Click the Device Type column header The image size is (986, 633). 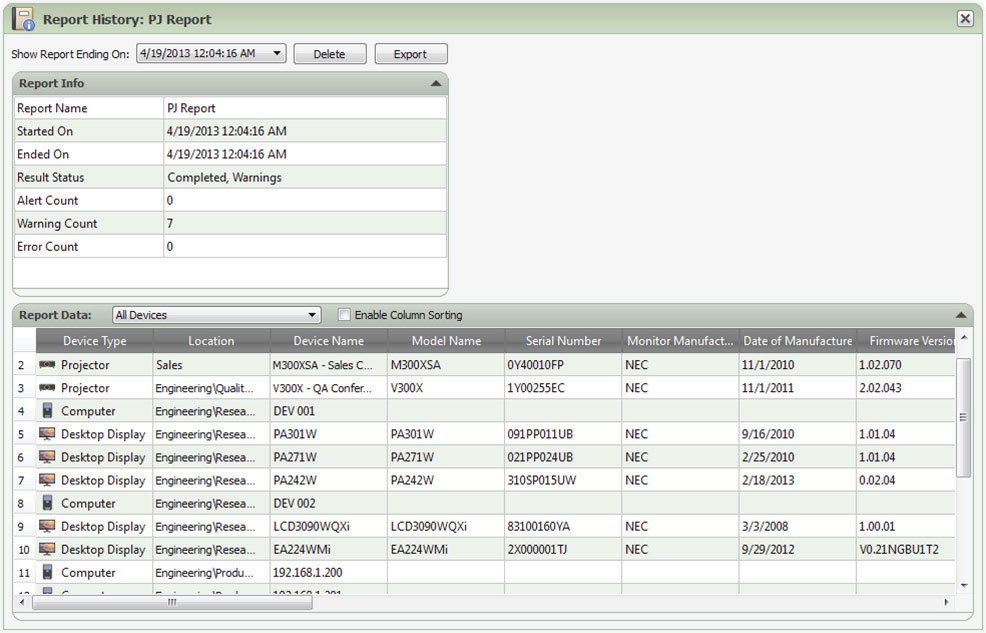[94, 341]
